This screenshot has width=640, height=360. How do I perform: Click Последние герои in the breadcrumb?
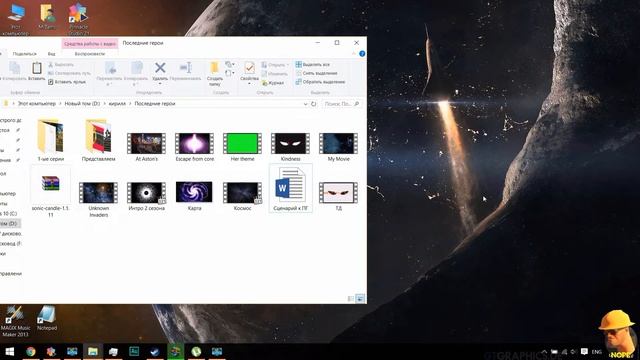(x=155, y=104)
